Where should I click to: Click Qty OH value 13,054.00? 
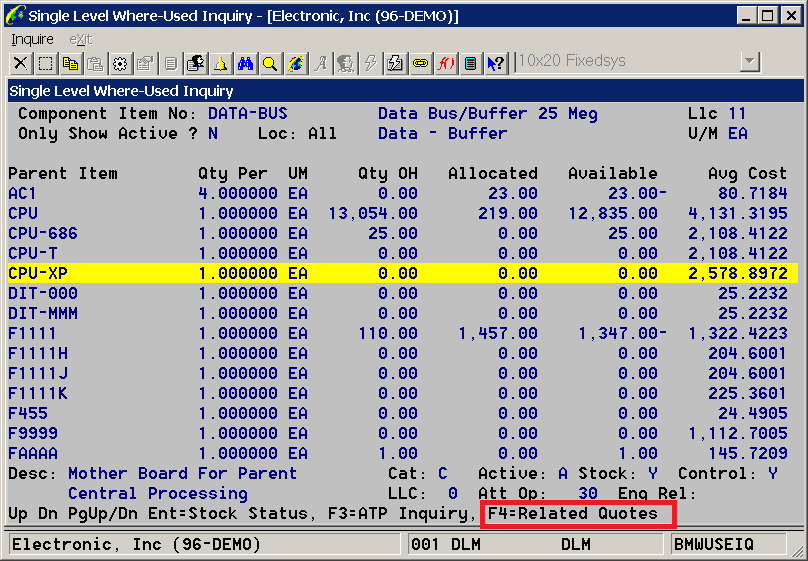click(x=373, y=213)
